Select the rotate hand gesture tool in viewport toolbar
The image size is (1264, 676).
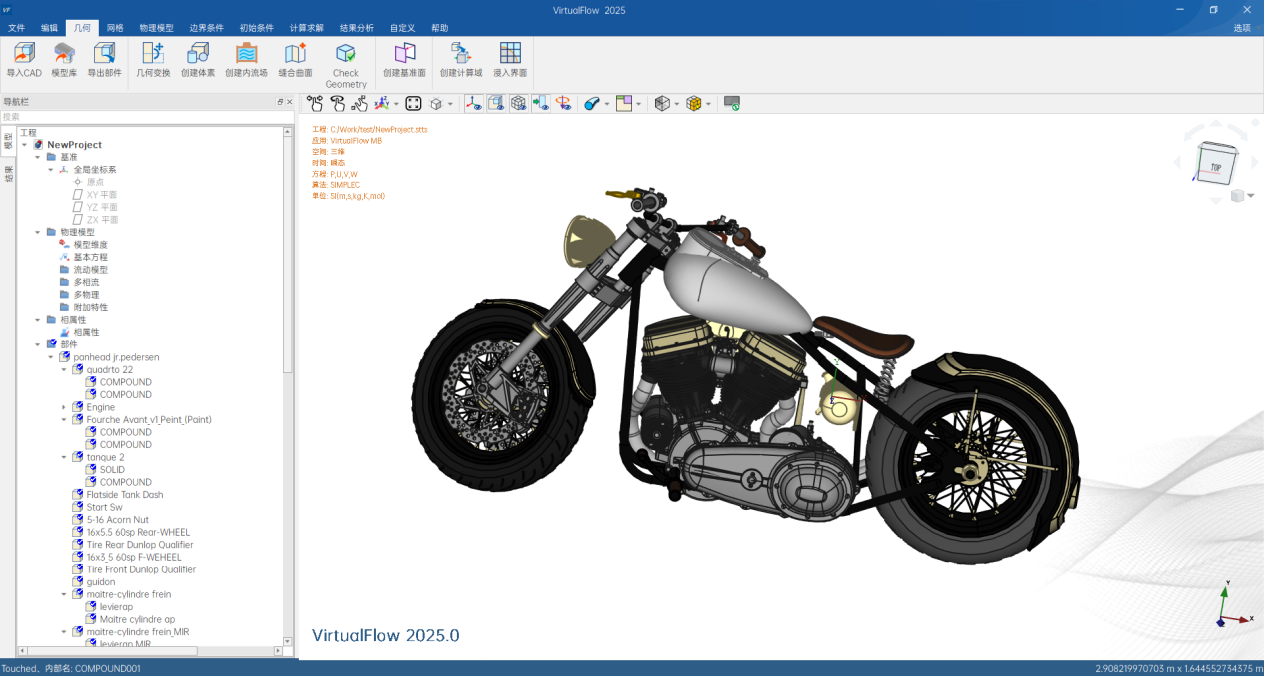(x=337, y=103)
